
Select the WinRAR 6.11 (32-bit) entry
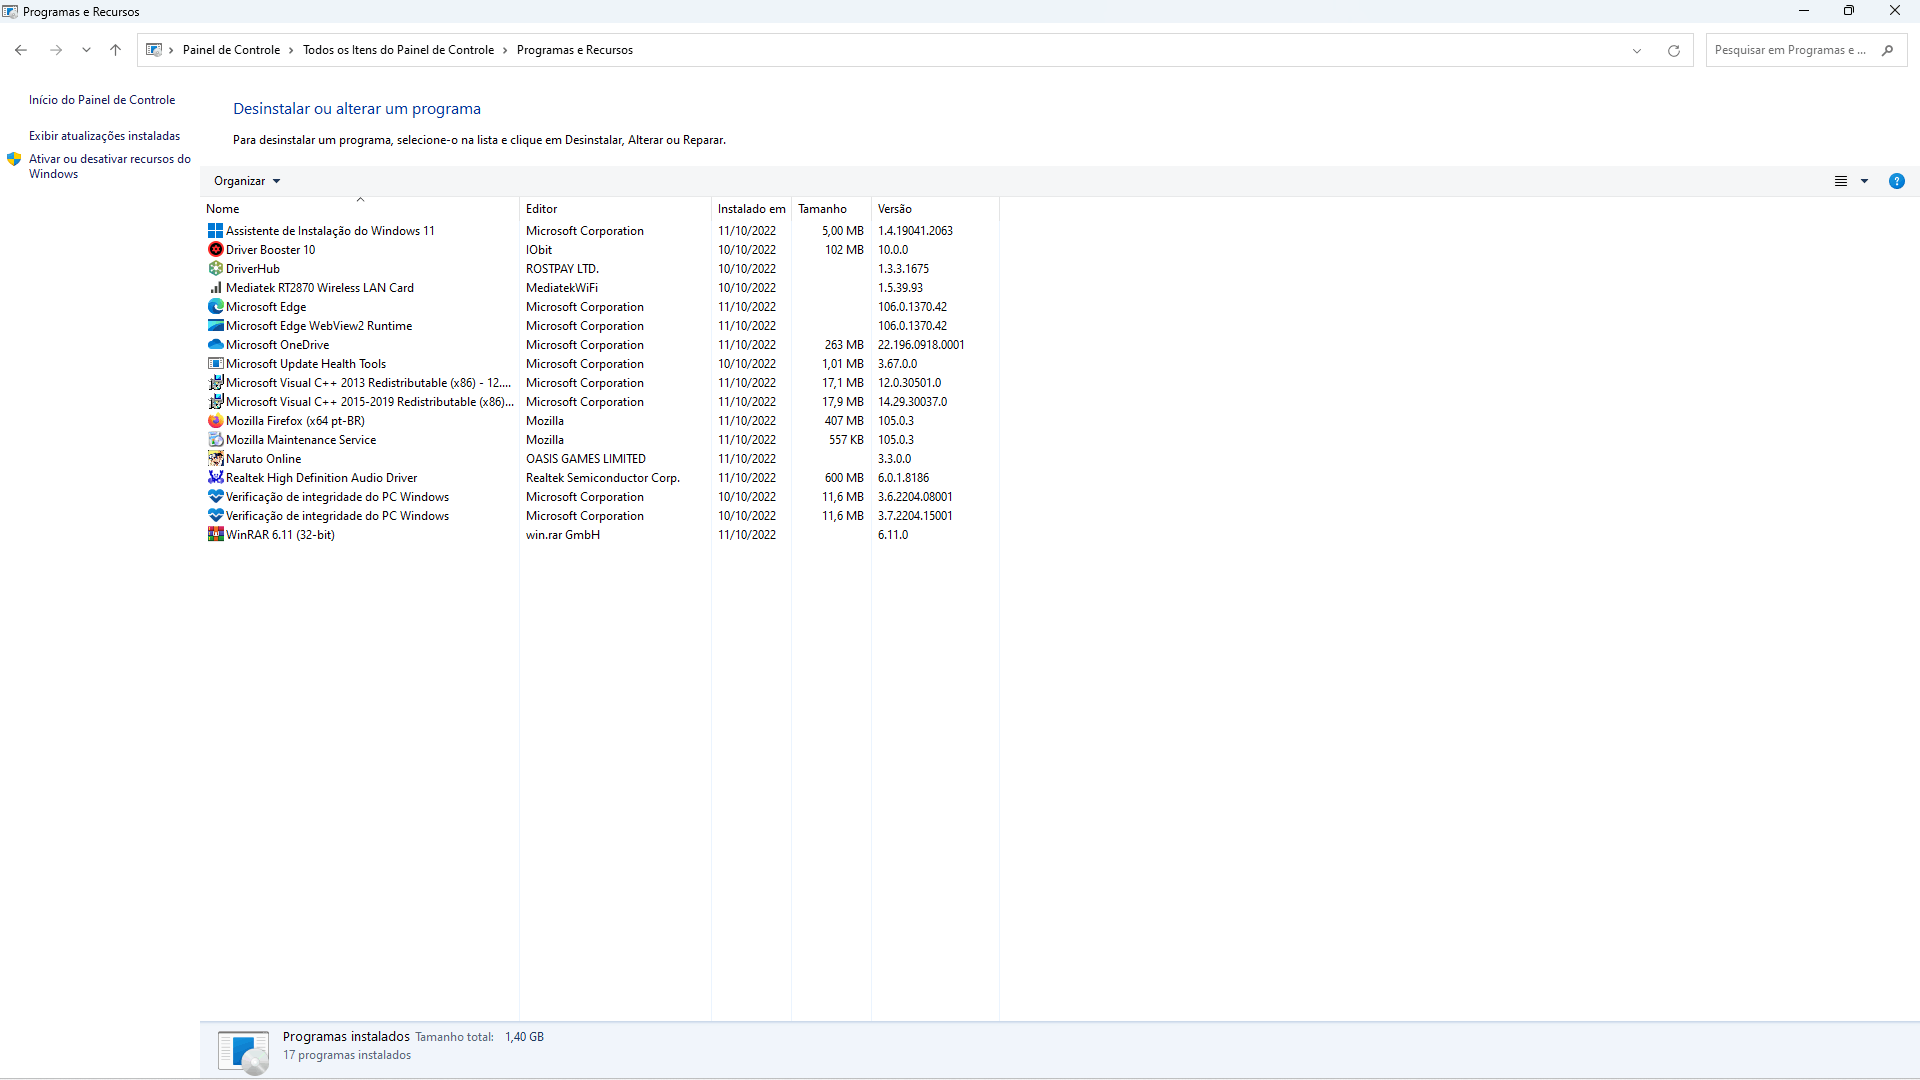[x=280, y=535]
